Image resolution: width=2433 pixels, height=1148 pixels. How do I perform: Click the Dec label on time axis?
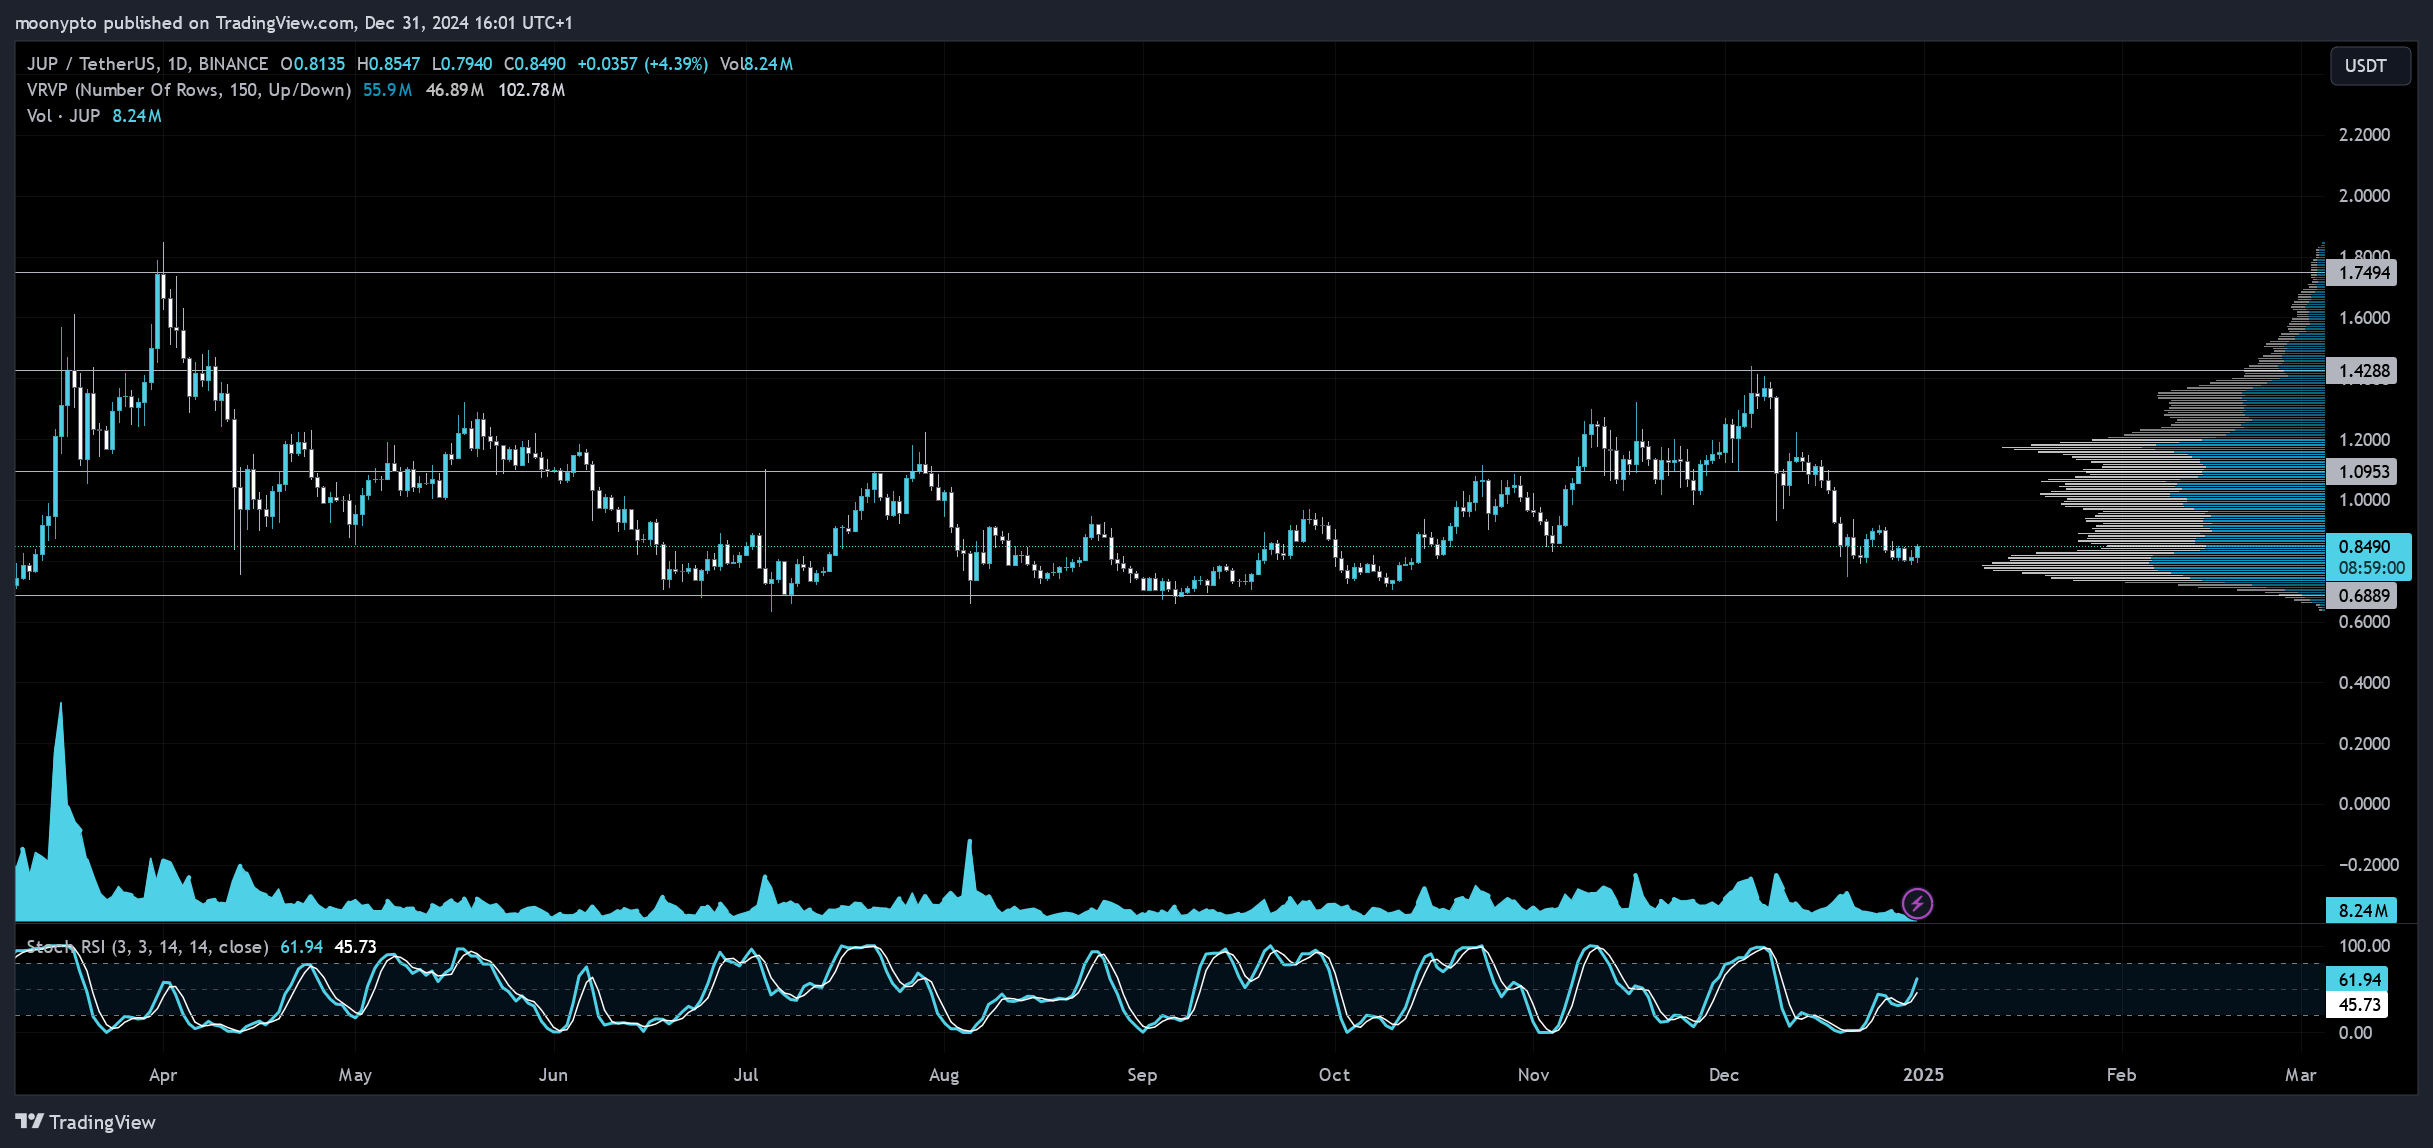[1724, 1075]
